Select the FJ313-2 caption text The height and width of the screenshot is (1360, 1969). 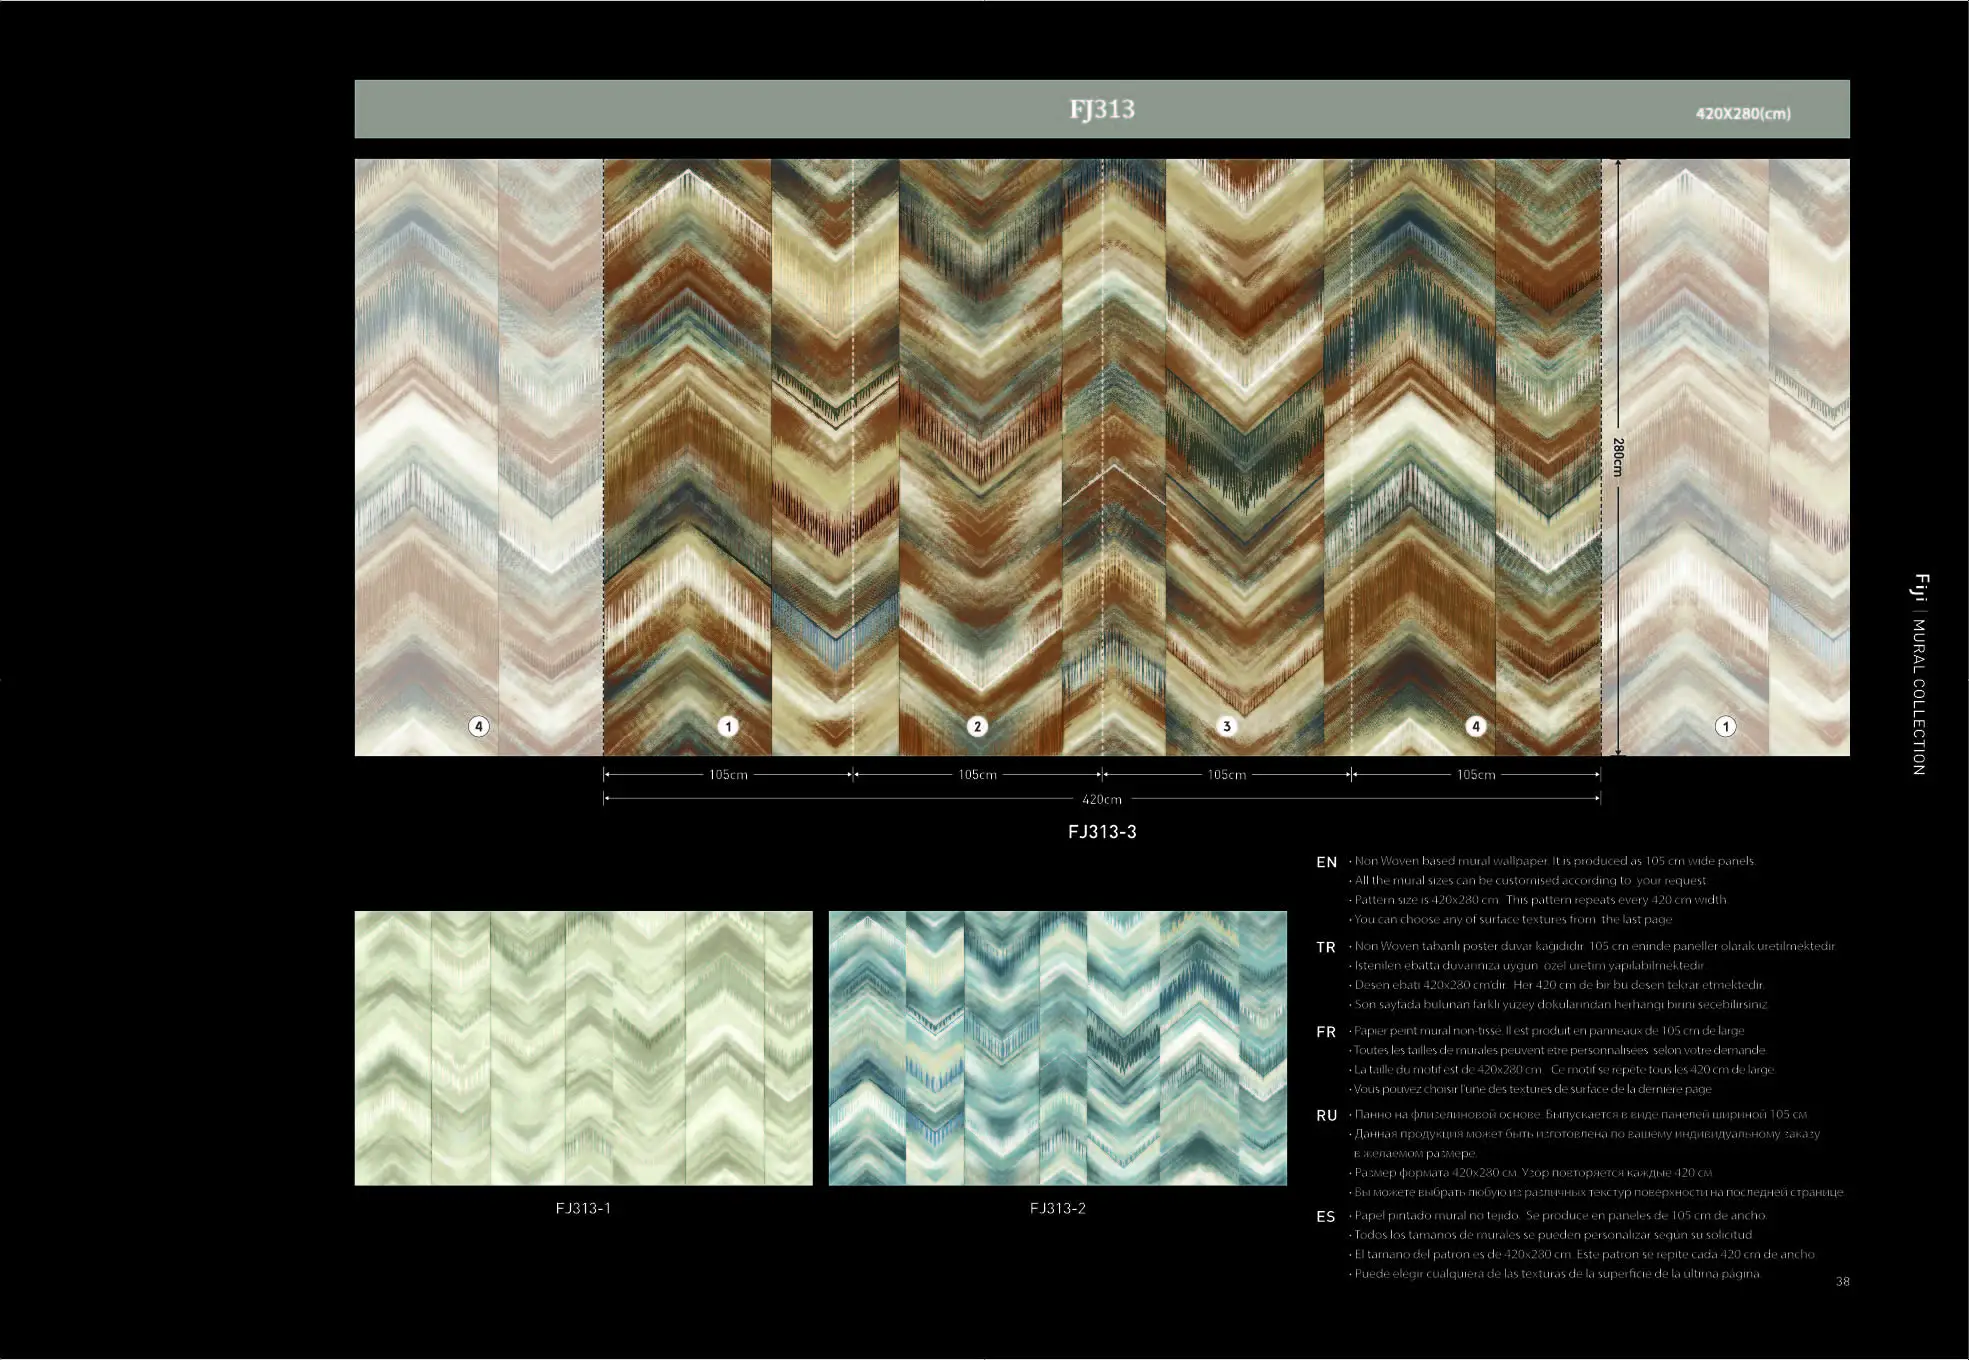pyautogui.click(x=1057, y=1208)
